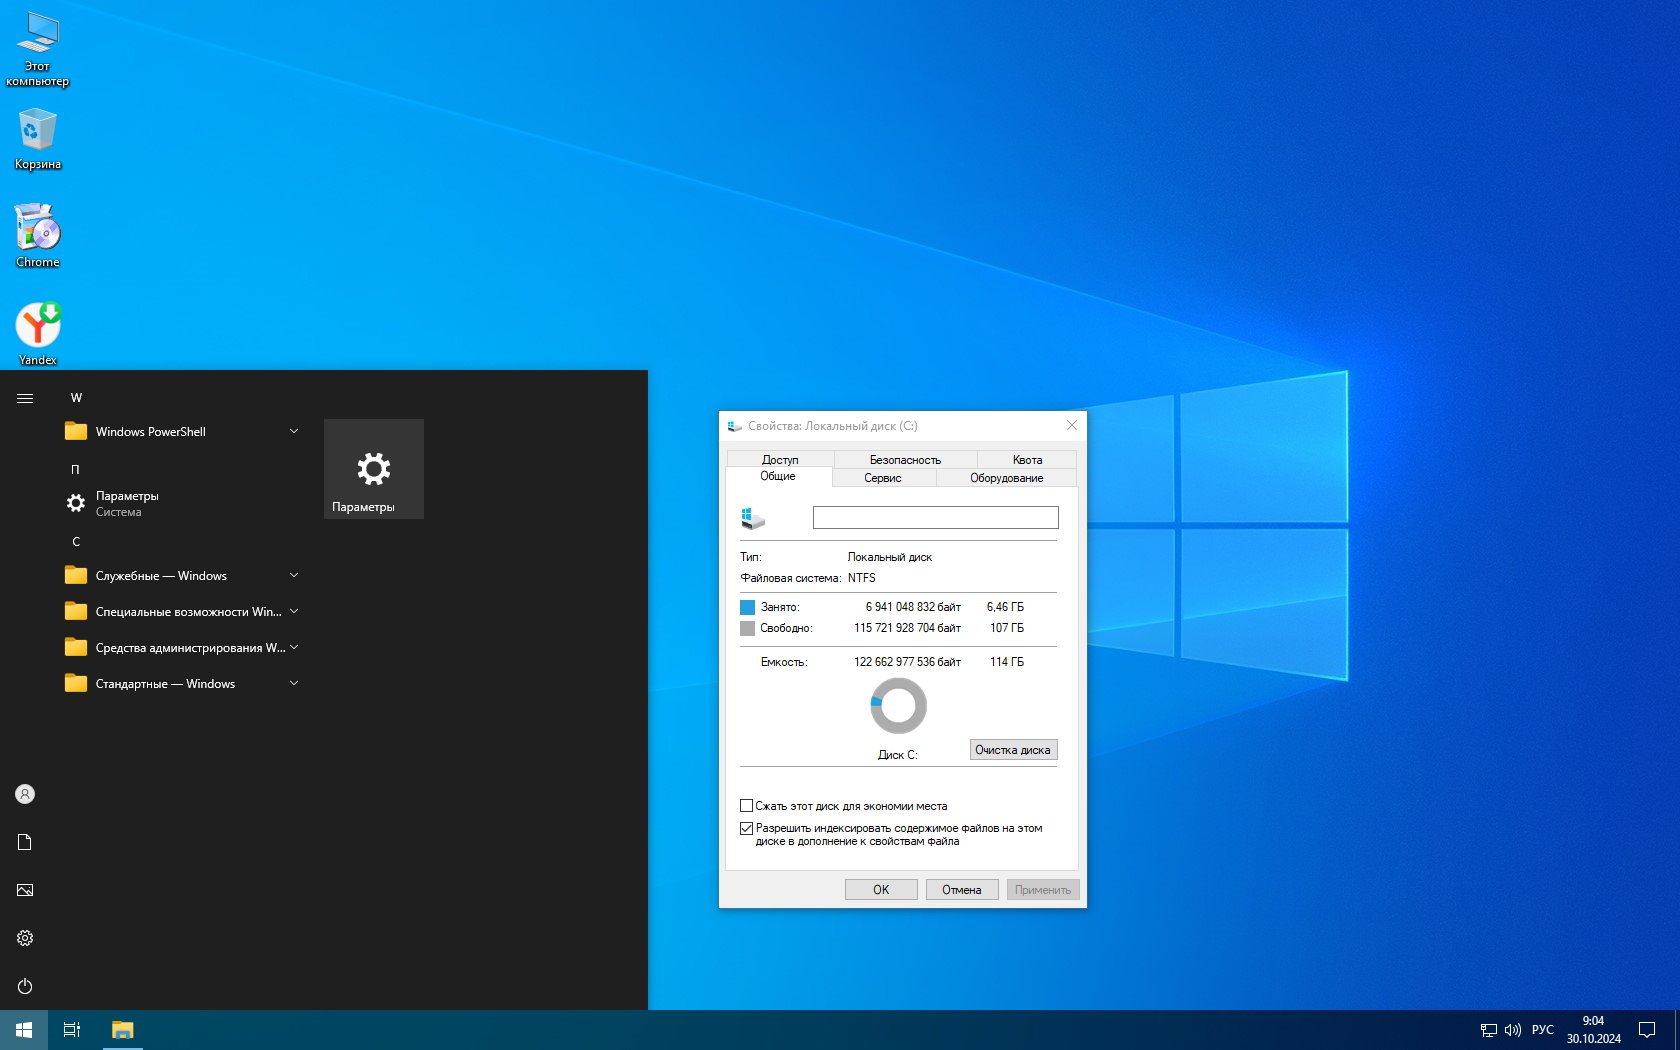
Task: Uncheck the allow file indexing checkbox
Action: coord(746,828)
